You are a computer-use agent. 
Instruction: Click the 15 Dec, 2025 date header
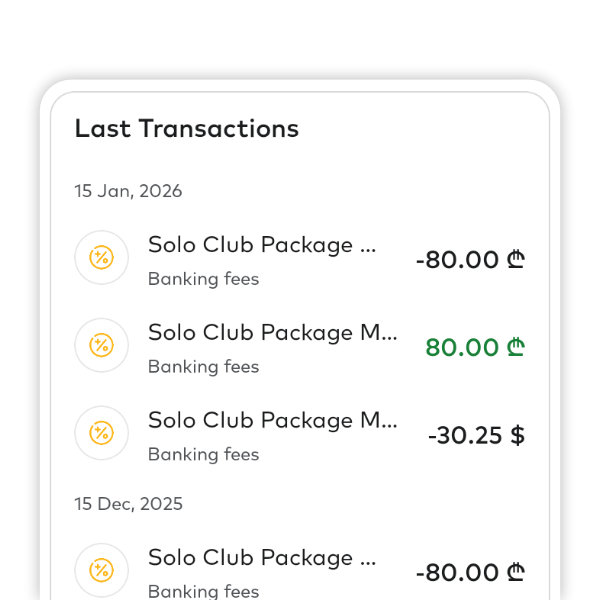tap(129, 504)
